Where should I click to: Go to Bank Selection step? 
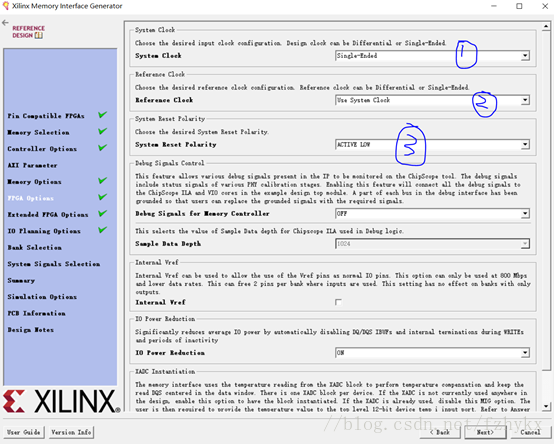pos(34,248)
